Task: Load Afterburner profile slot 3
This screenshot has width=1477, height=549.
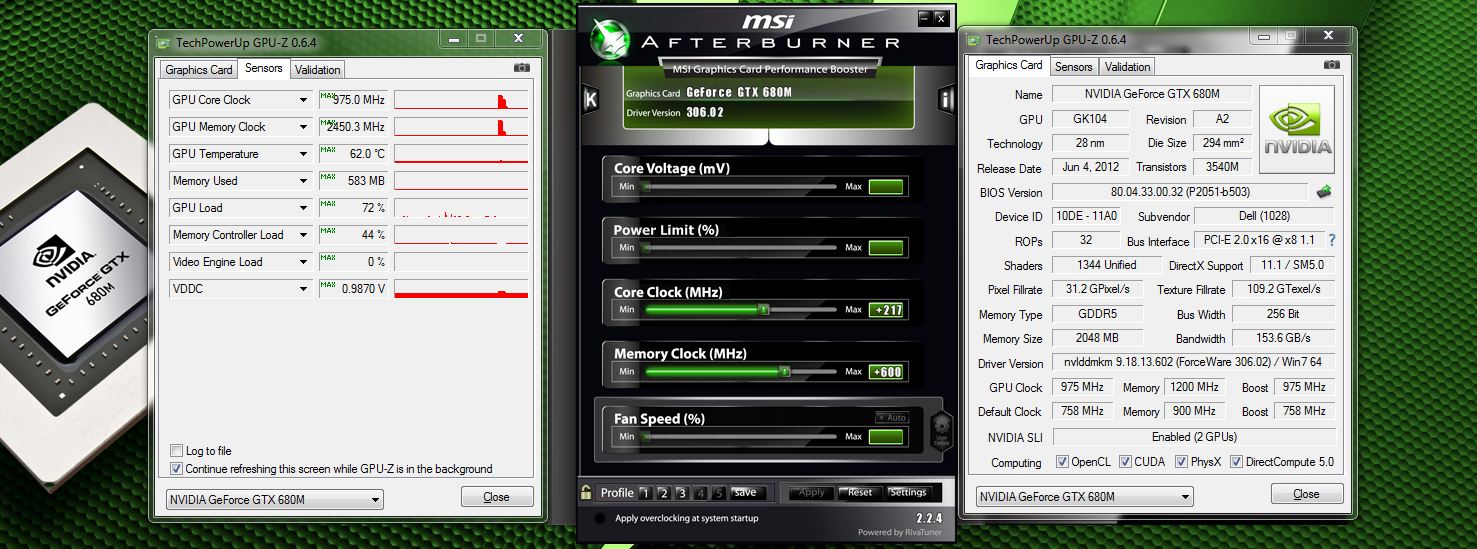Action: tap(681, 492)
